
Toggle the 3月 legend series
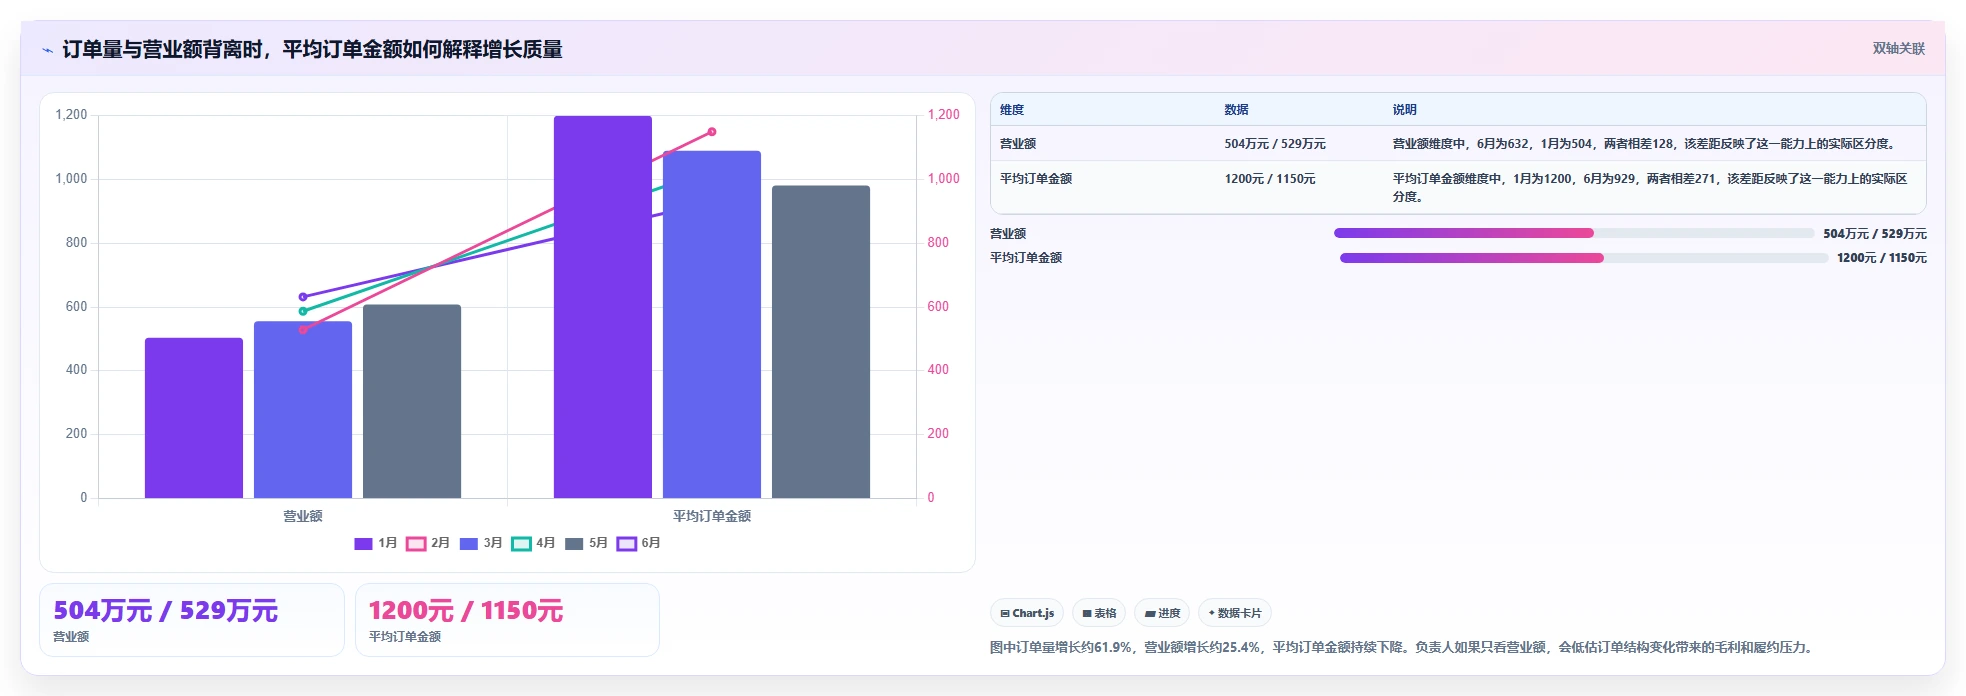coord(481,543)
